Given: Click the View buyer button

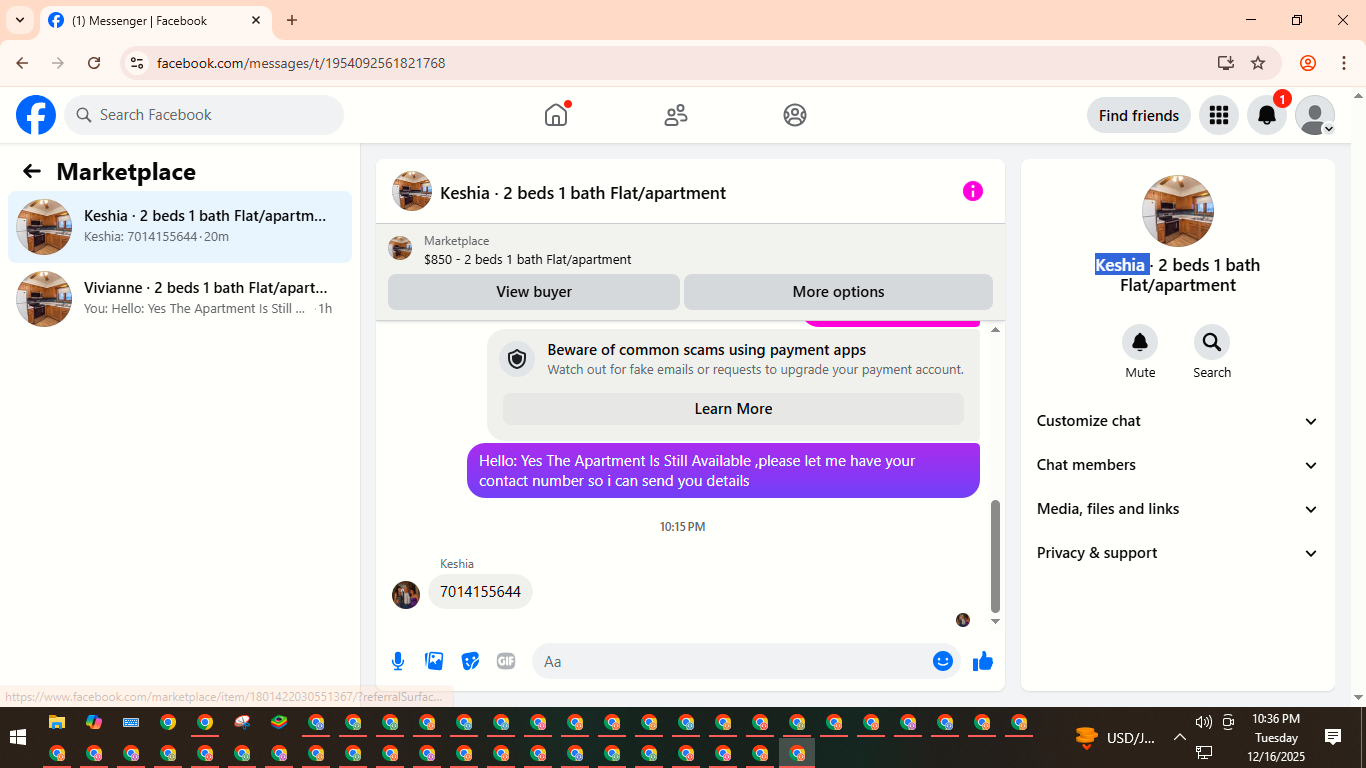Looking at the screenshot, I should (534, 292).
